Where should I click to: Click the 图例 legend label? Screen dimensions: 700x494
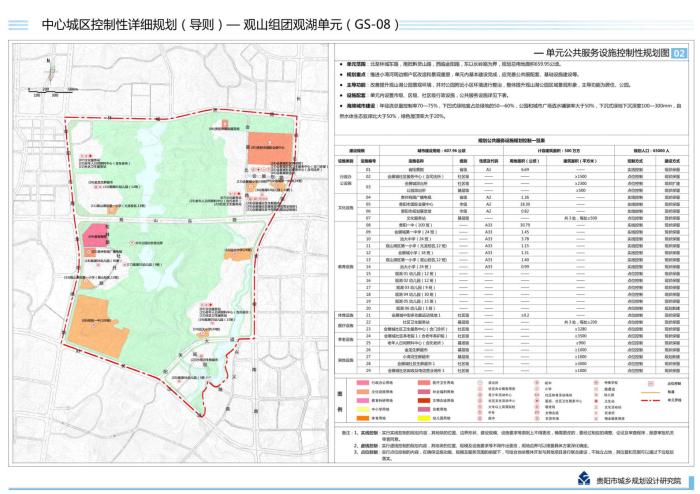[340, 401]
